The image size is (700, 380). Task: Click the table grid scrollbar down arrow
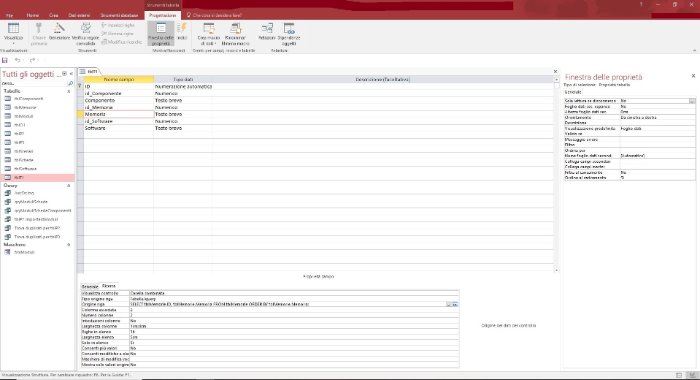pos(556,270)
